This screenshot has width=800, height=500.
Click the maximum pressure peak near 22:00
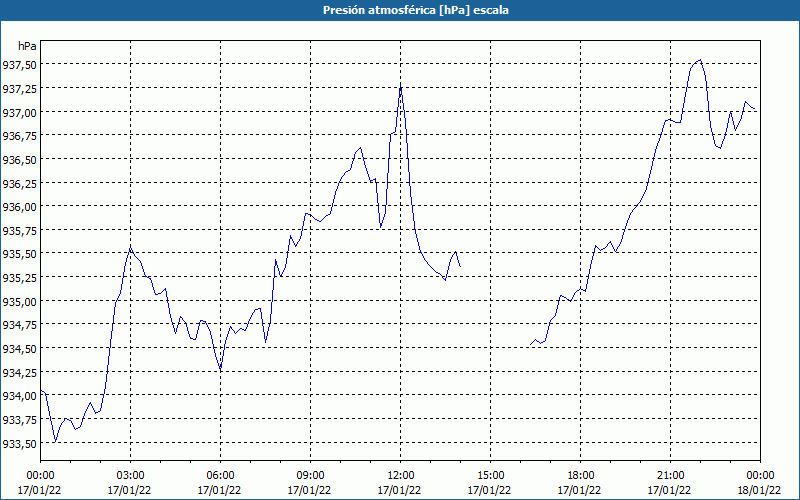(701, 60)
